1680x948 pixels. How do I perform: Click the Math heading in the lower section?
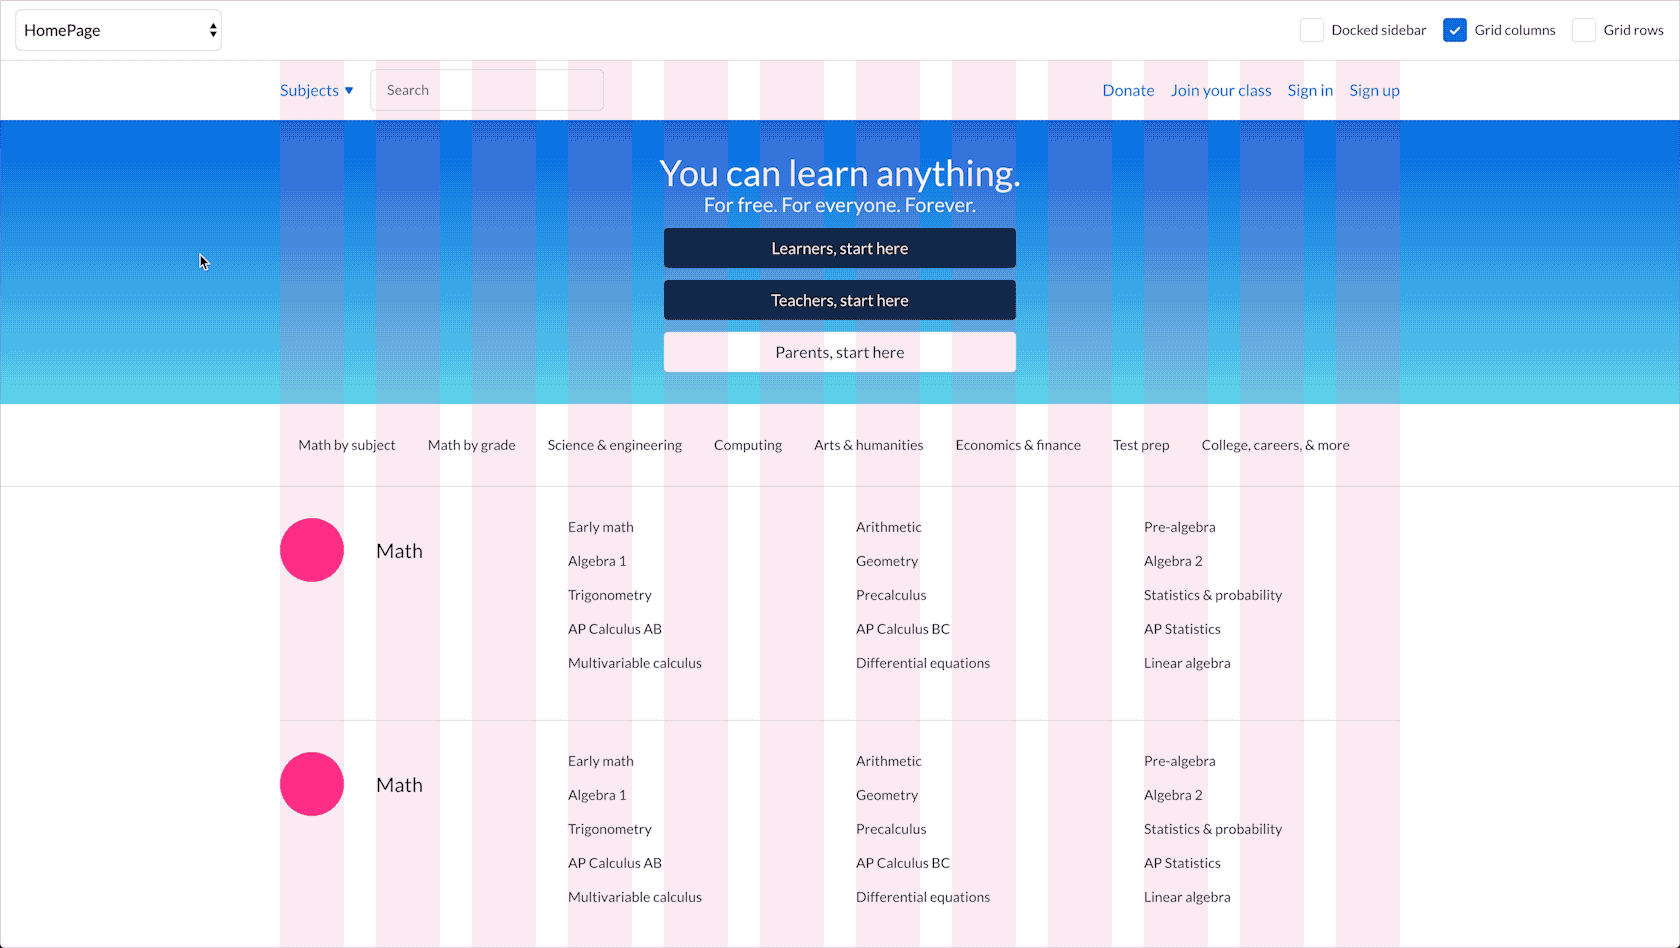point(399,785)
